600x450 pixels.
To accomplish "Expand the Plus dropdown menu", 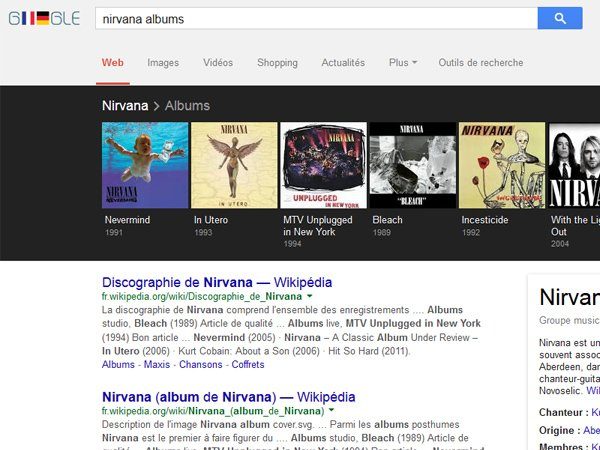I will pyautogui.click(x=403, y=63).
